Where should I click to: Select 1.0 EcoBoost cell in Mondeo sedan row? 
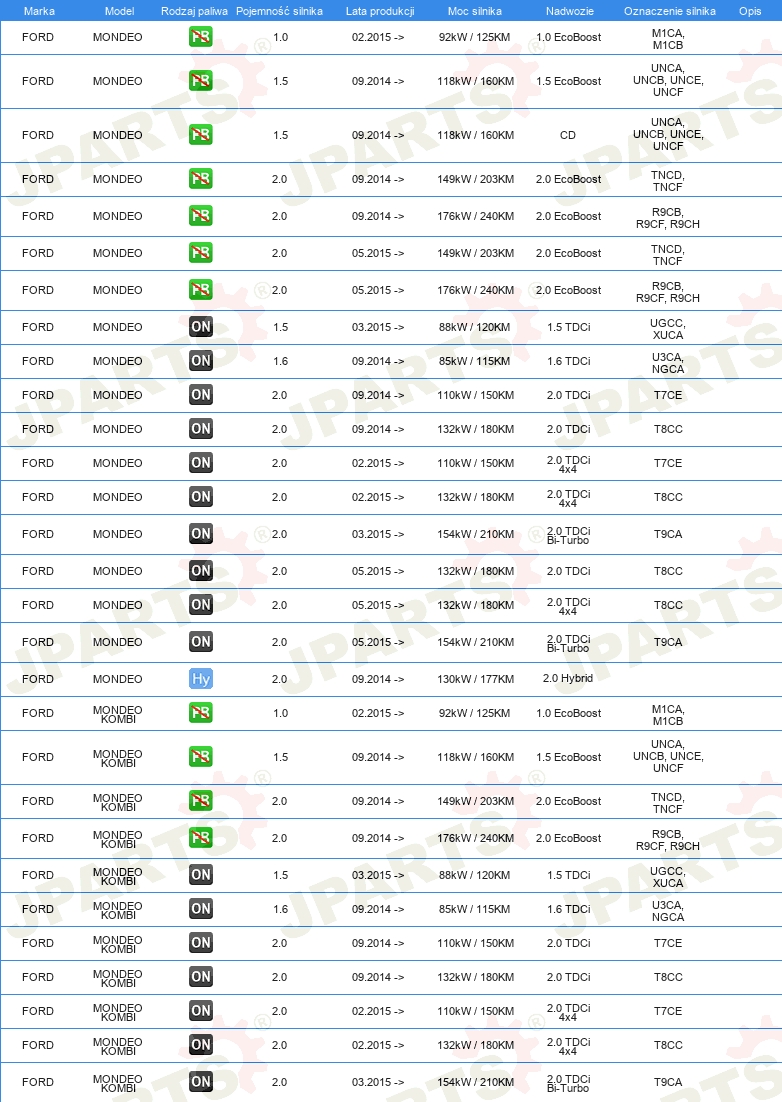568,37
